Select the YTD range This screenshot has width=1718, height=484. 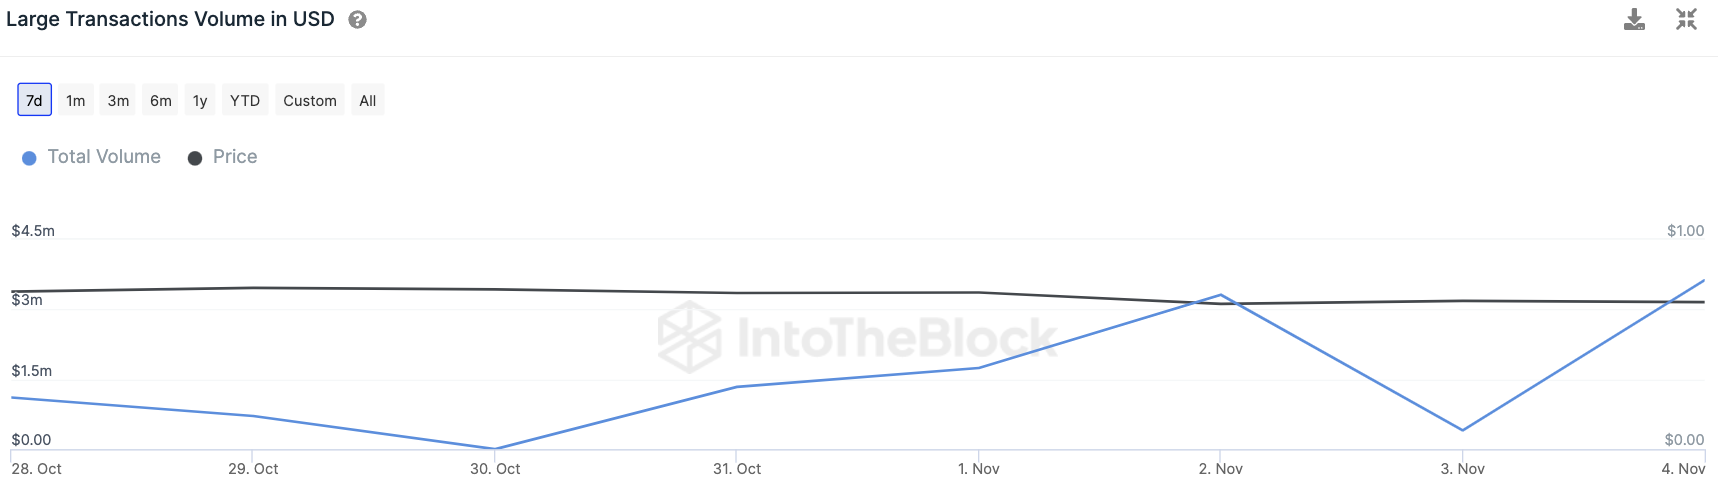click(245, 100)
